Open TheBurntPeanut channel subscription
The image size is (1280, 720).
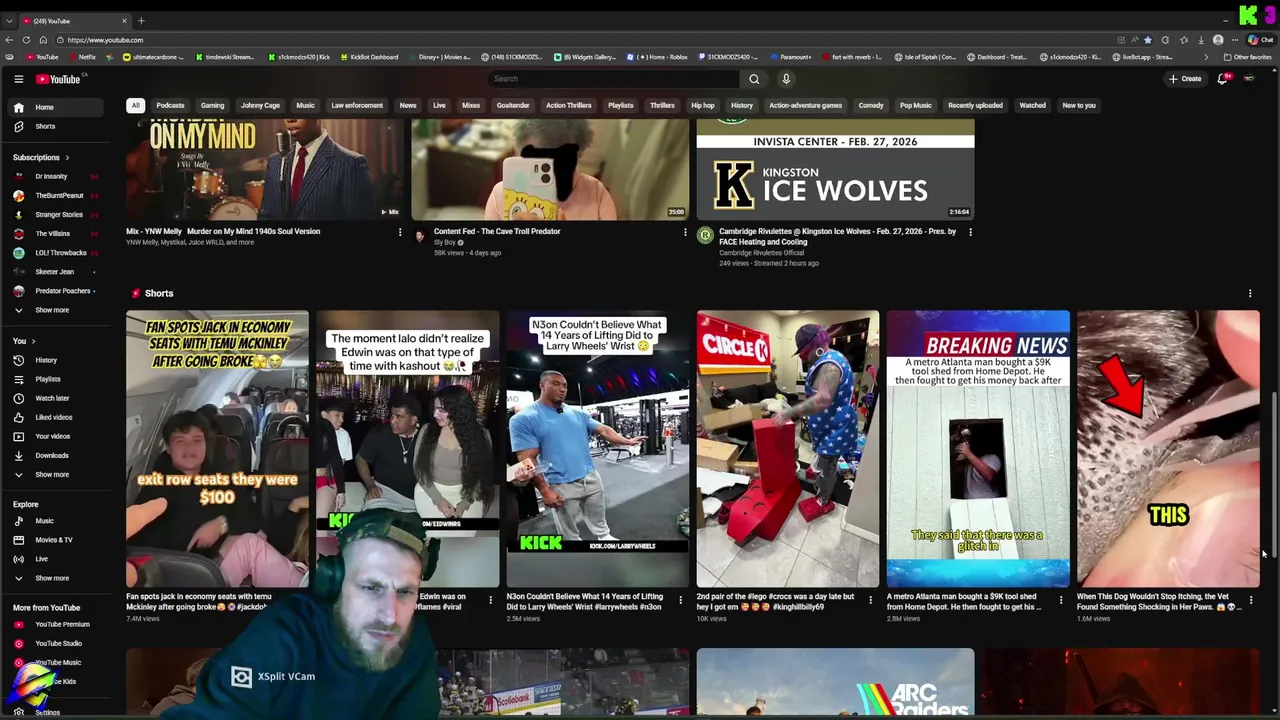point(57,196)
